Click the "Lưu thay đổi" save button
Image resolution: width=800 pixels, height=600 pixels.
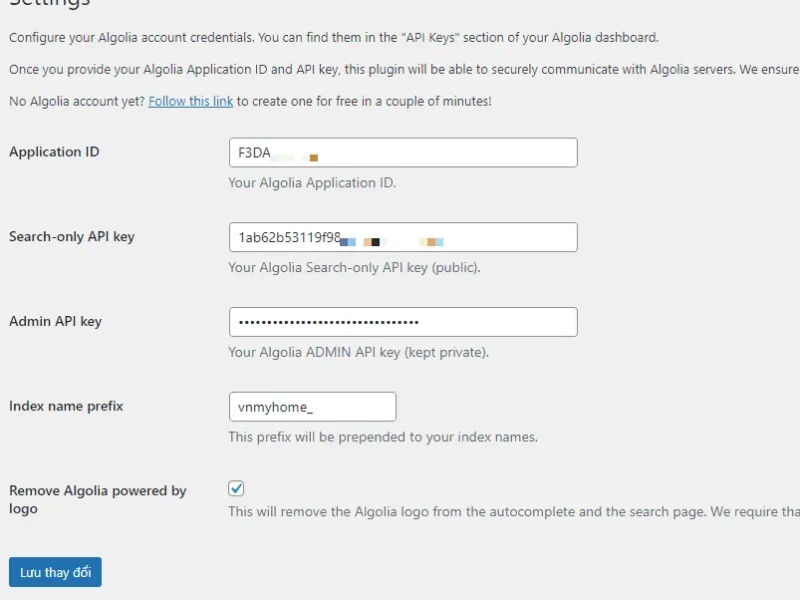(x=54, y=572)
